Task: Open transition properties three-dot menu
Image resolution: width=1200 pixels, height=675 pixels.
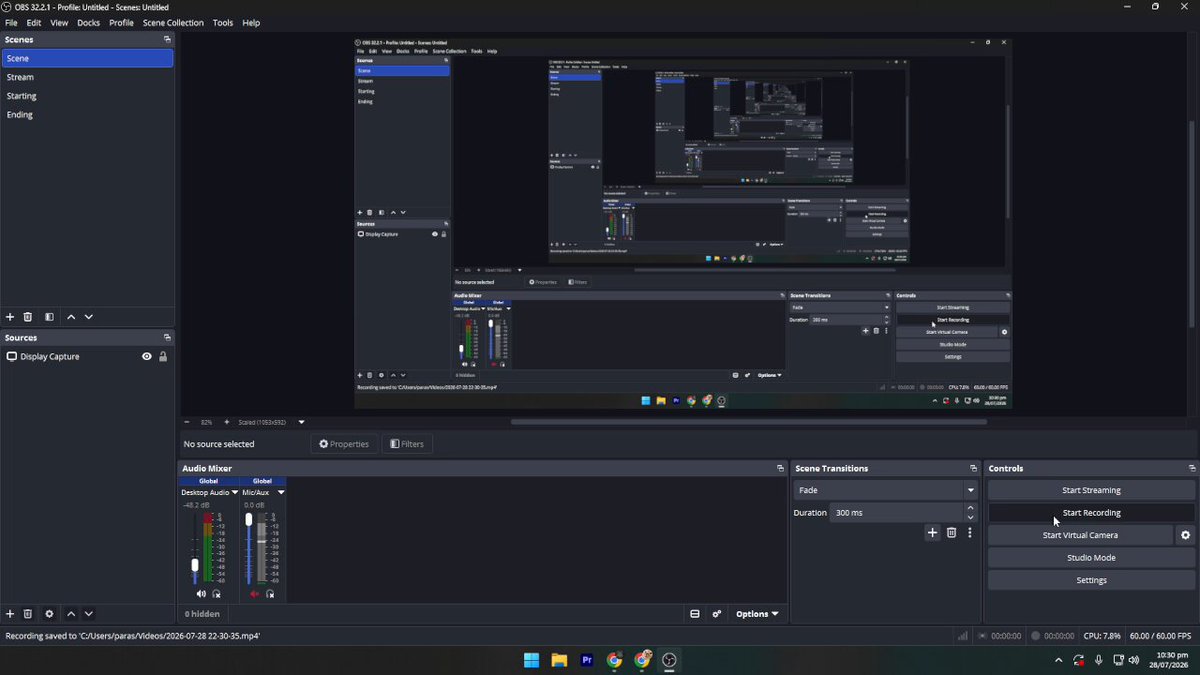Action: point(969,533)
